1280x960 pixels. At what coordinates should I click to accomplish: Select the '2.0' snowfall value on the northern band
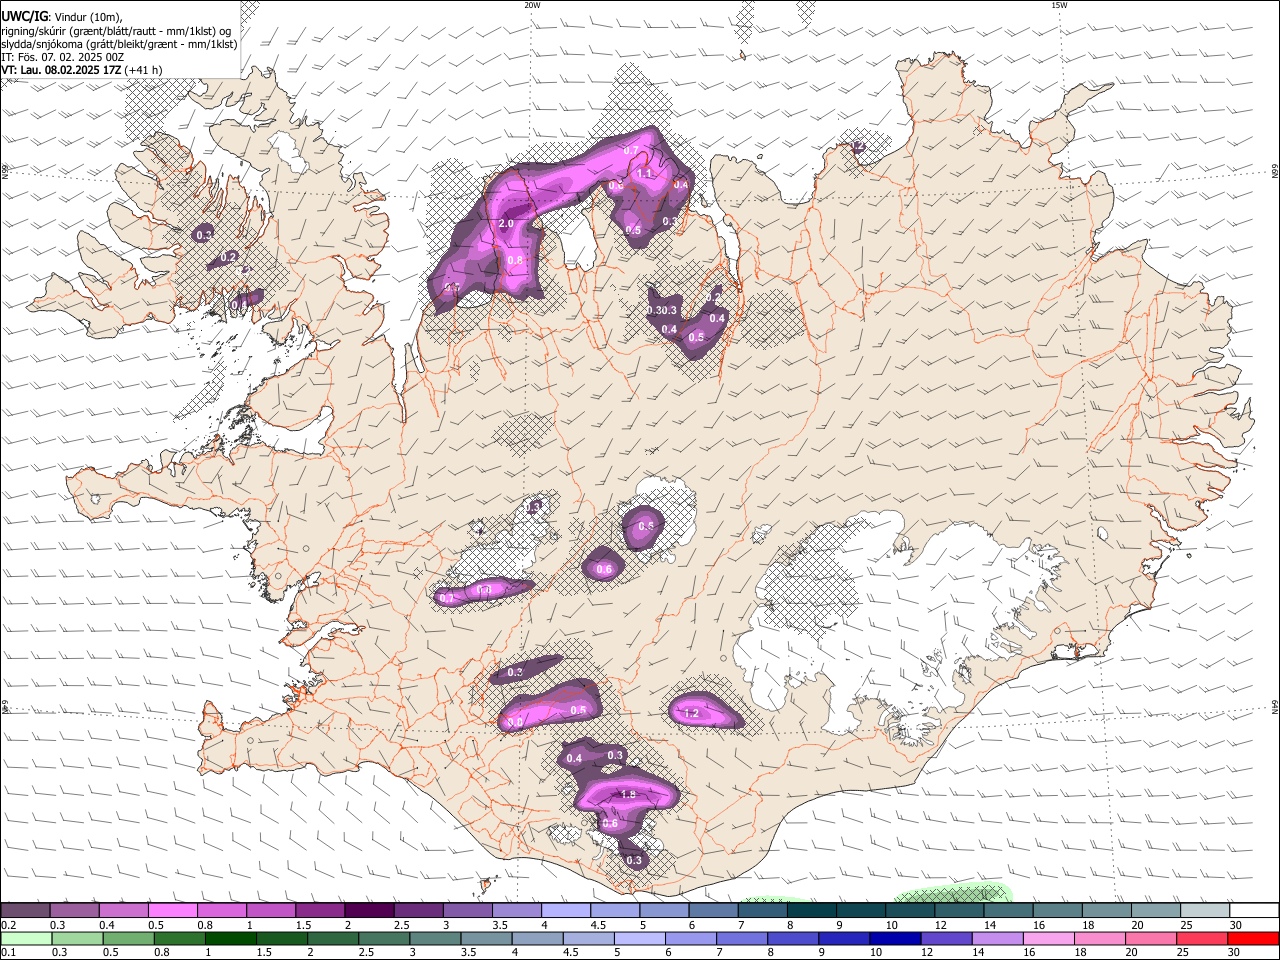click(506, 224)
